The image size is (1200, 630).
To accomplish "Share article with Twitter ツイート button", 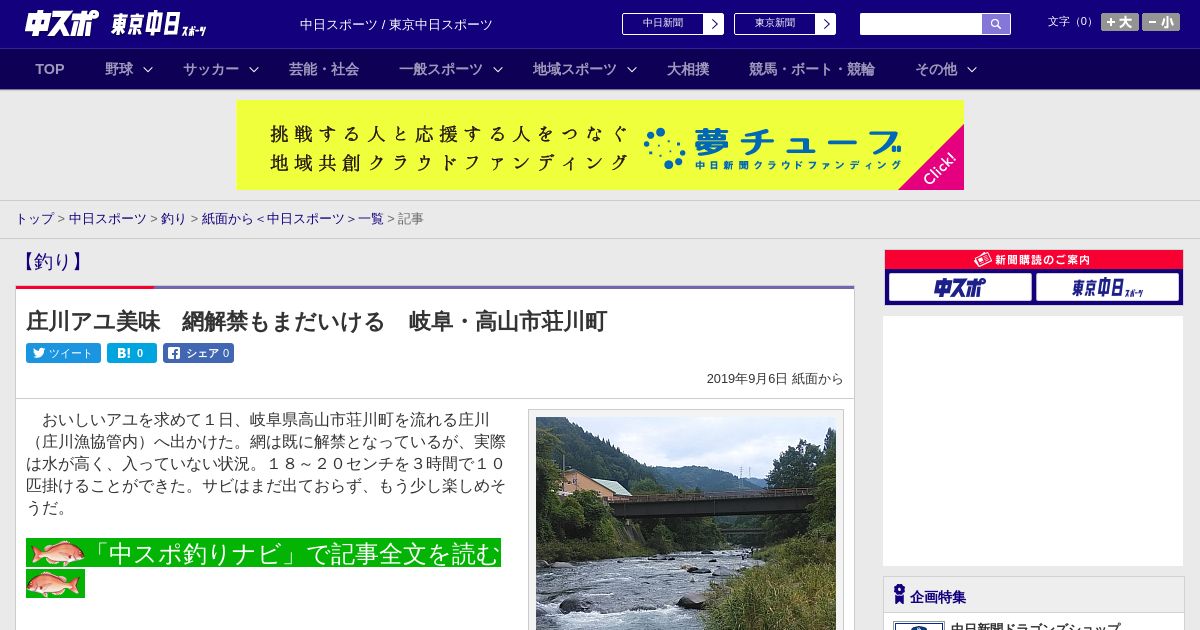I will [x=63, y=353].
